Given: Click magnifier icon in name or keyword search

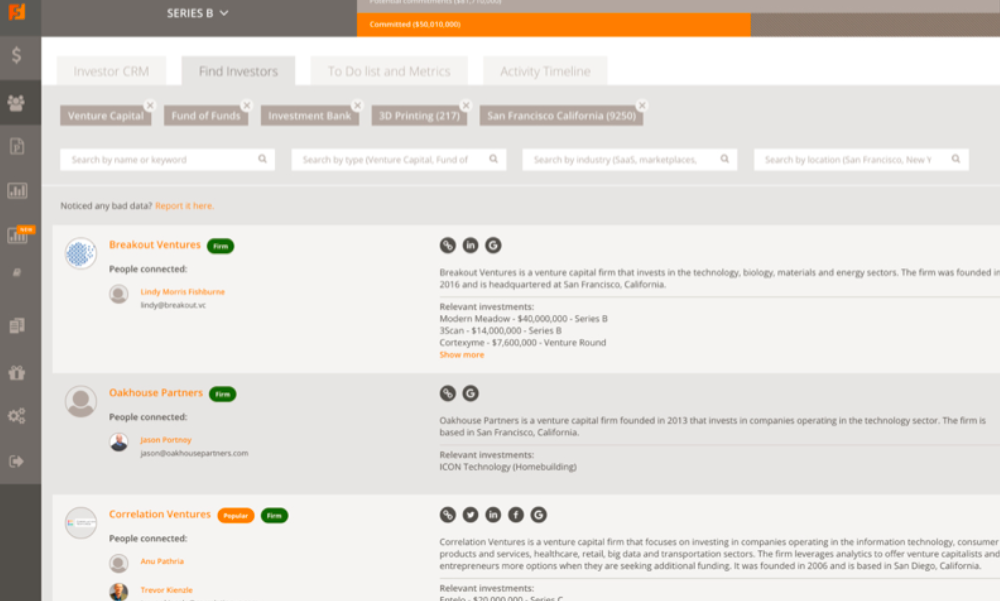Looking at the screenshot, I should pyautogui.click(x=262, y=159).
